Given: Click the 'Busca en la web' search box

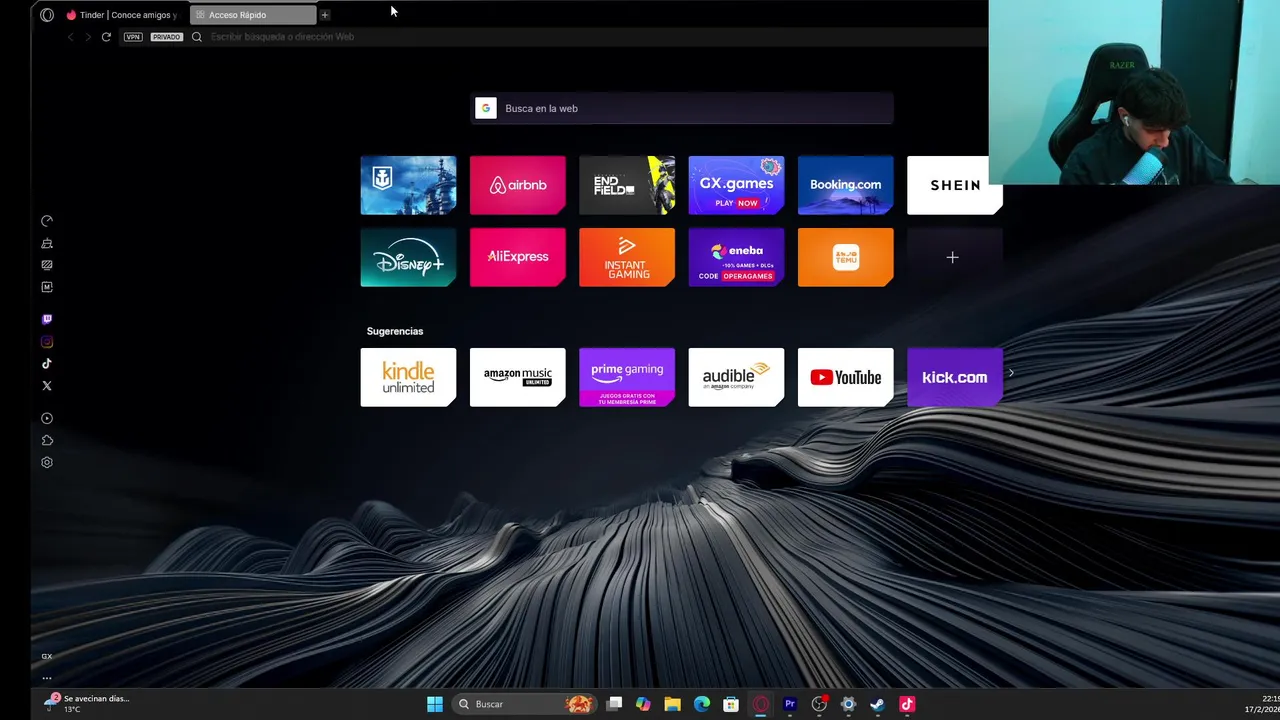Looking at the screenshot, I should coord(682,108).
